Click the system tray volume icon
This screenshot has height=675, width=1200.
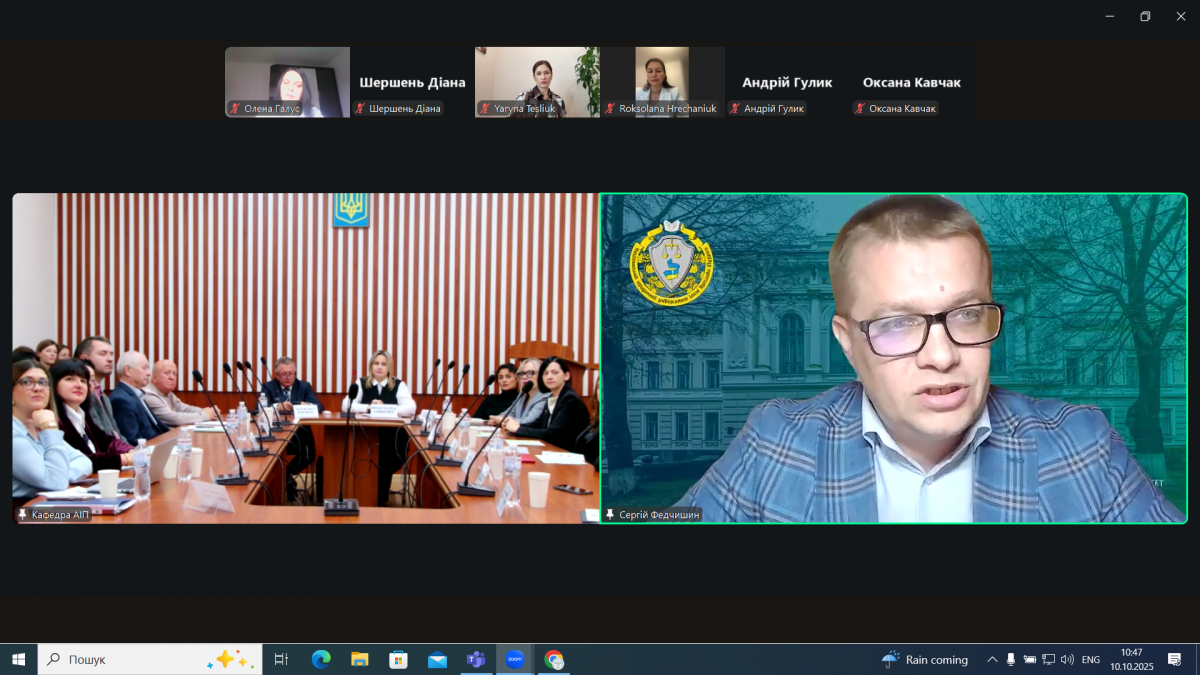click(1067, 659)
